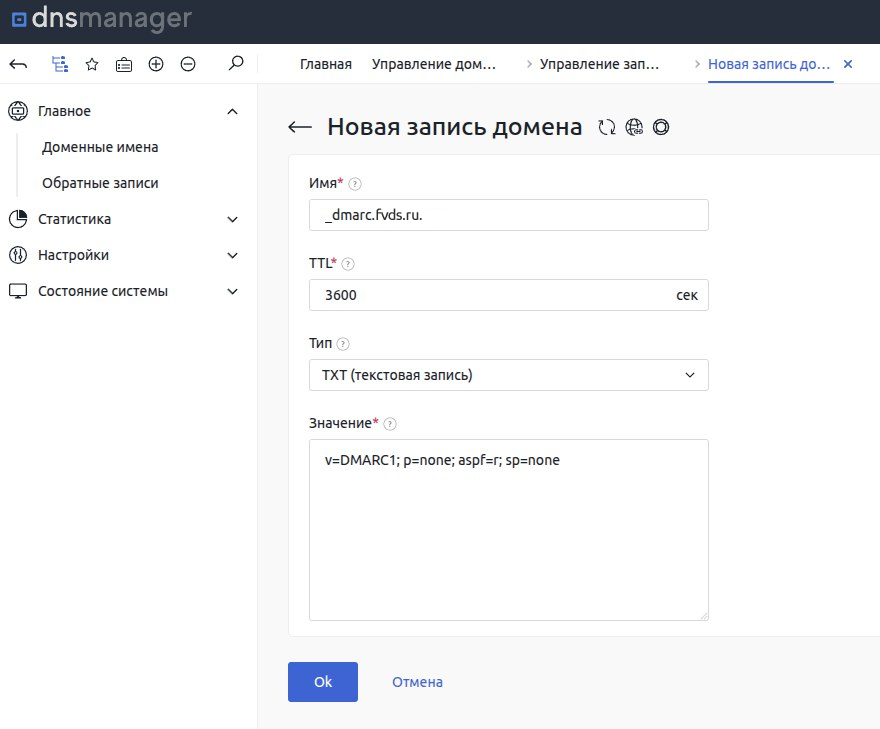
Task: Focus the Имя input field
Action: coord(508,215)
